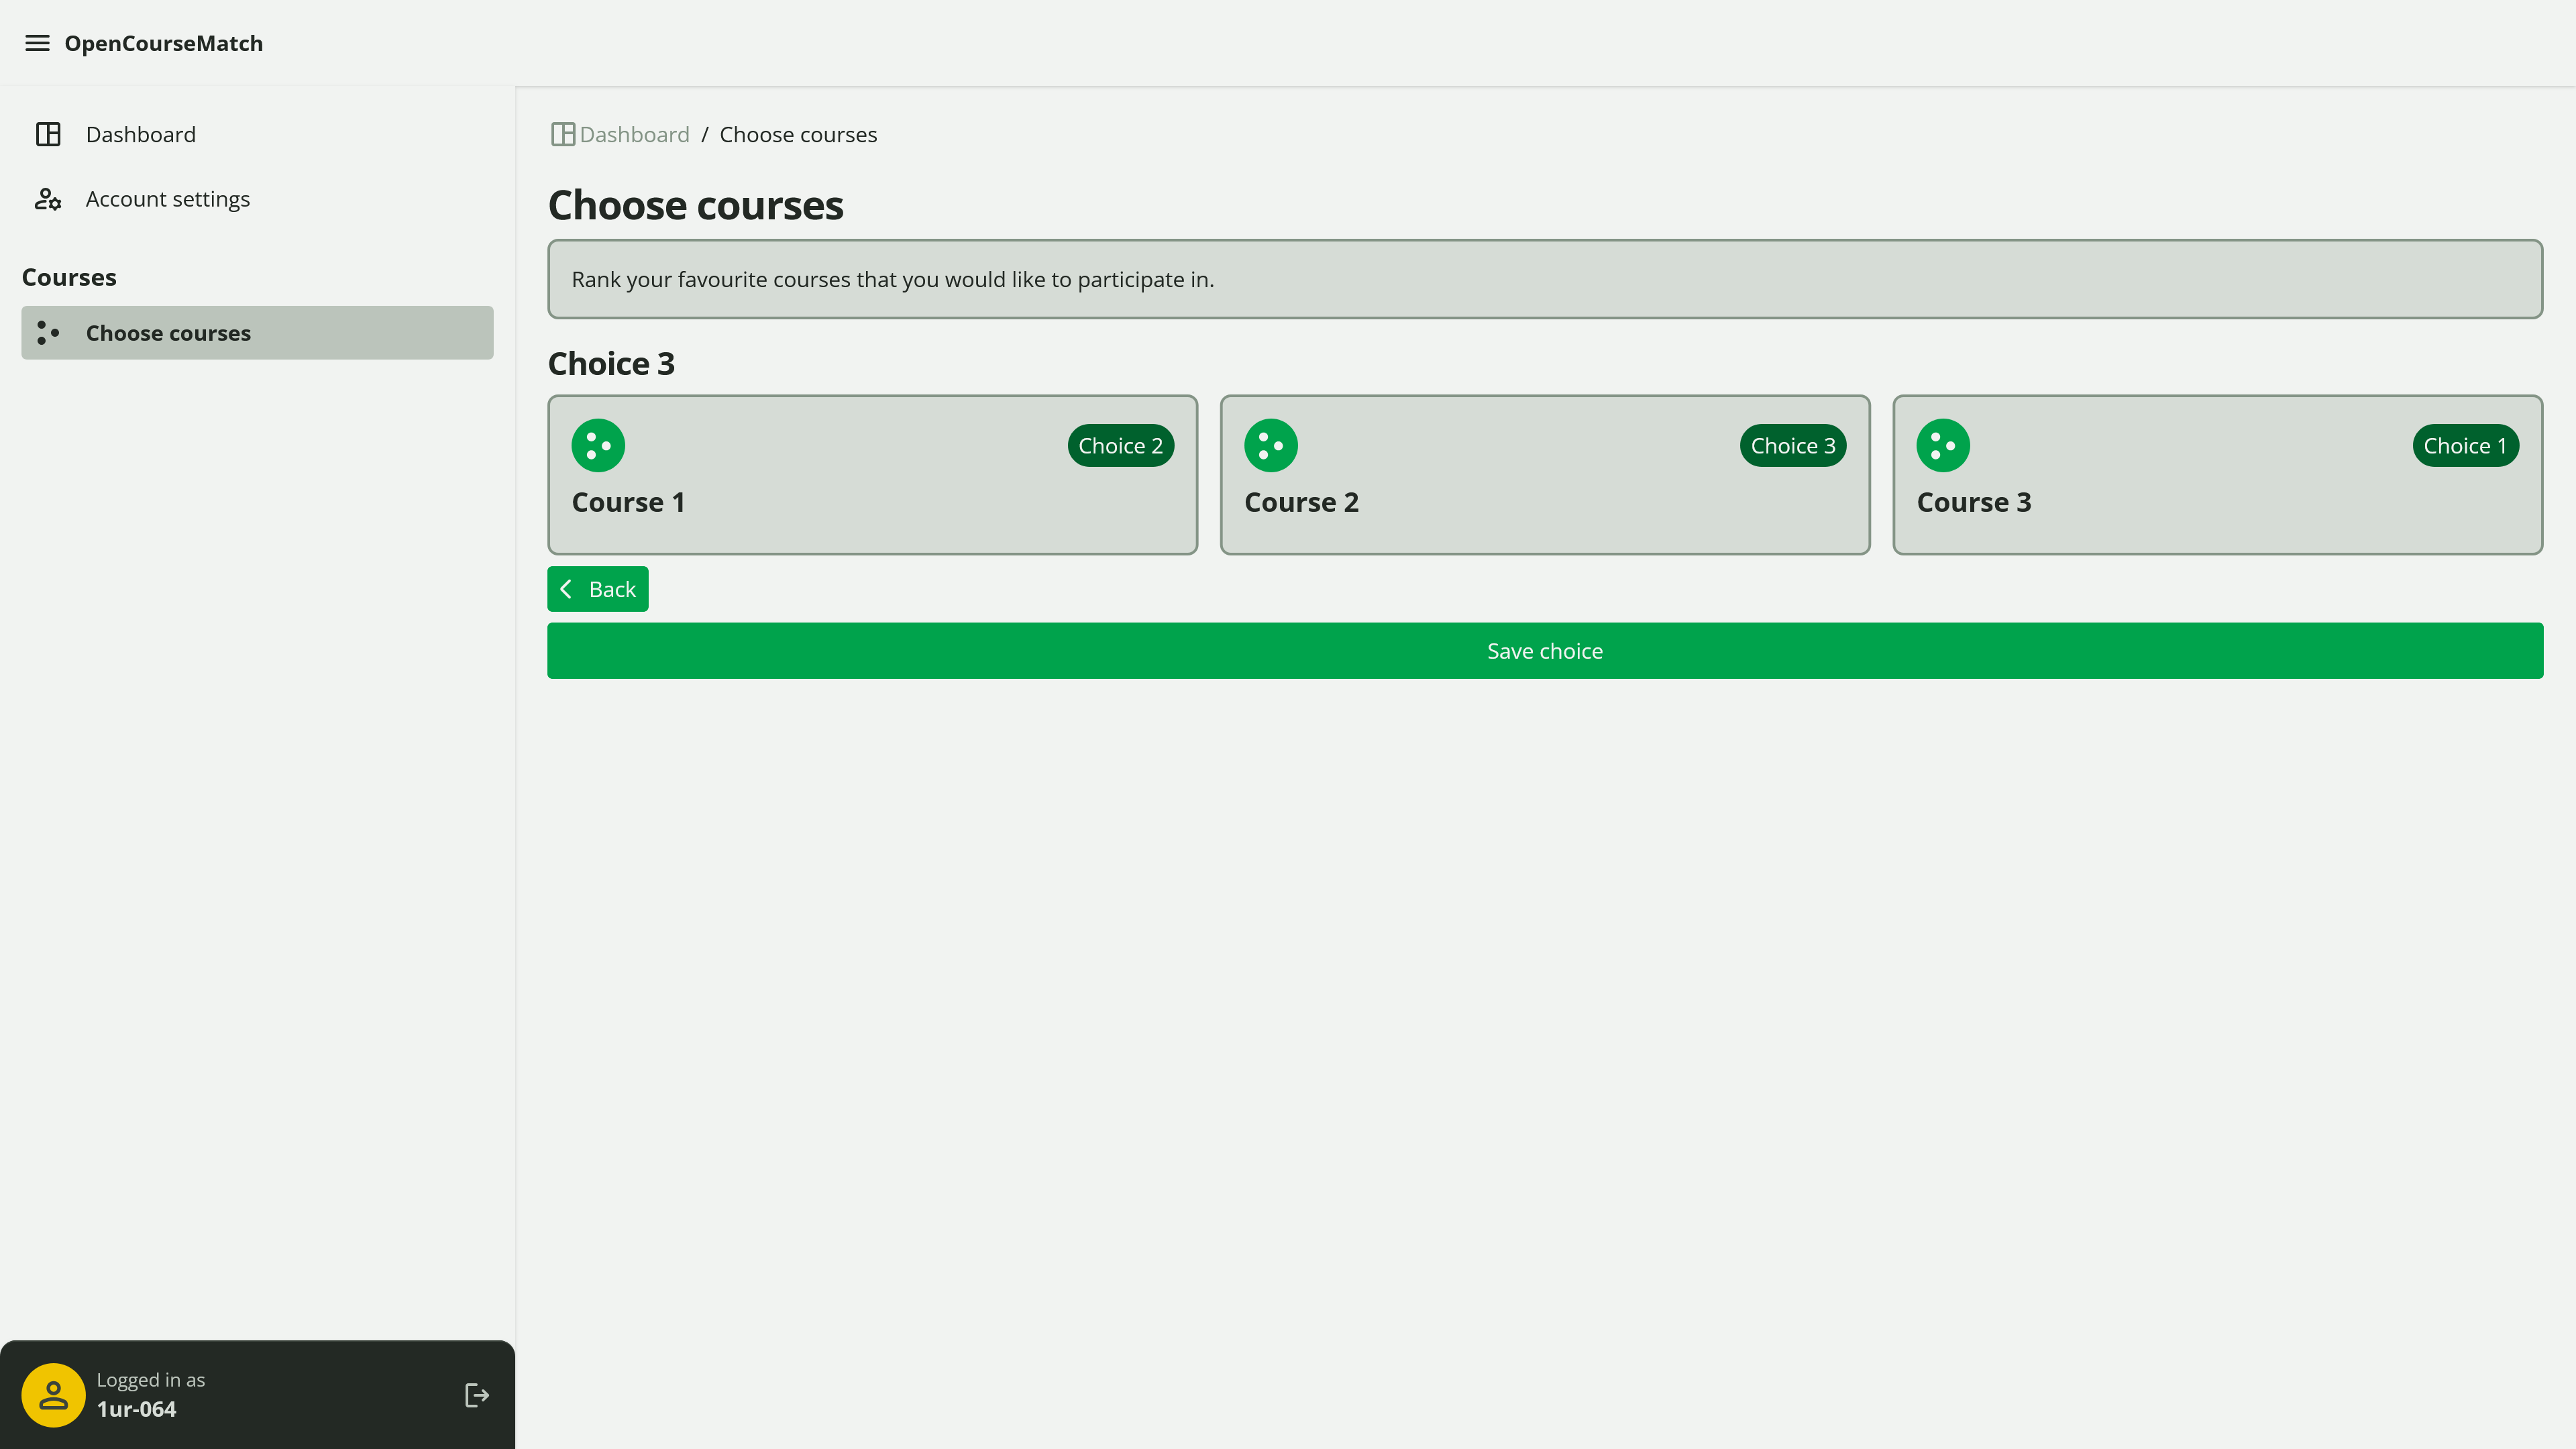2576x1449 pixels.
Task: Open Dashboard in the sidebar
Action: (x=257, y=134)
